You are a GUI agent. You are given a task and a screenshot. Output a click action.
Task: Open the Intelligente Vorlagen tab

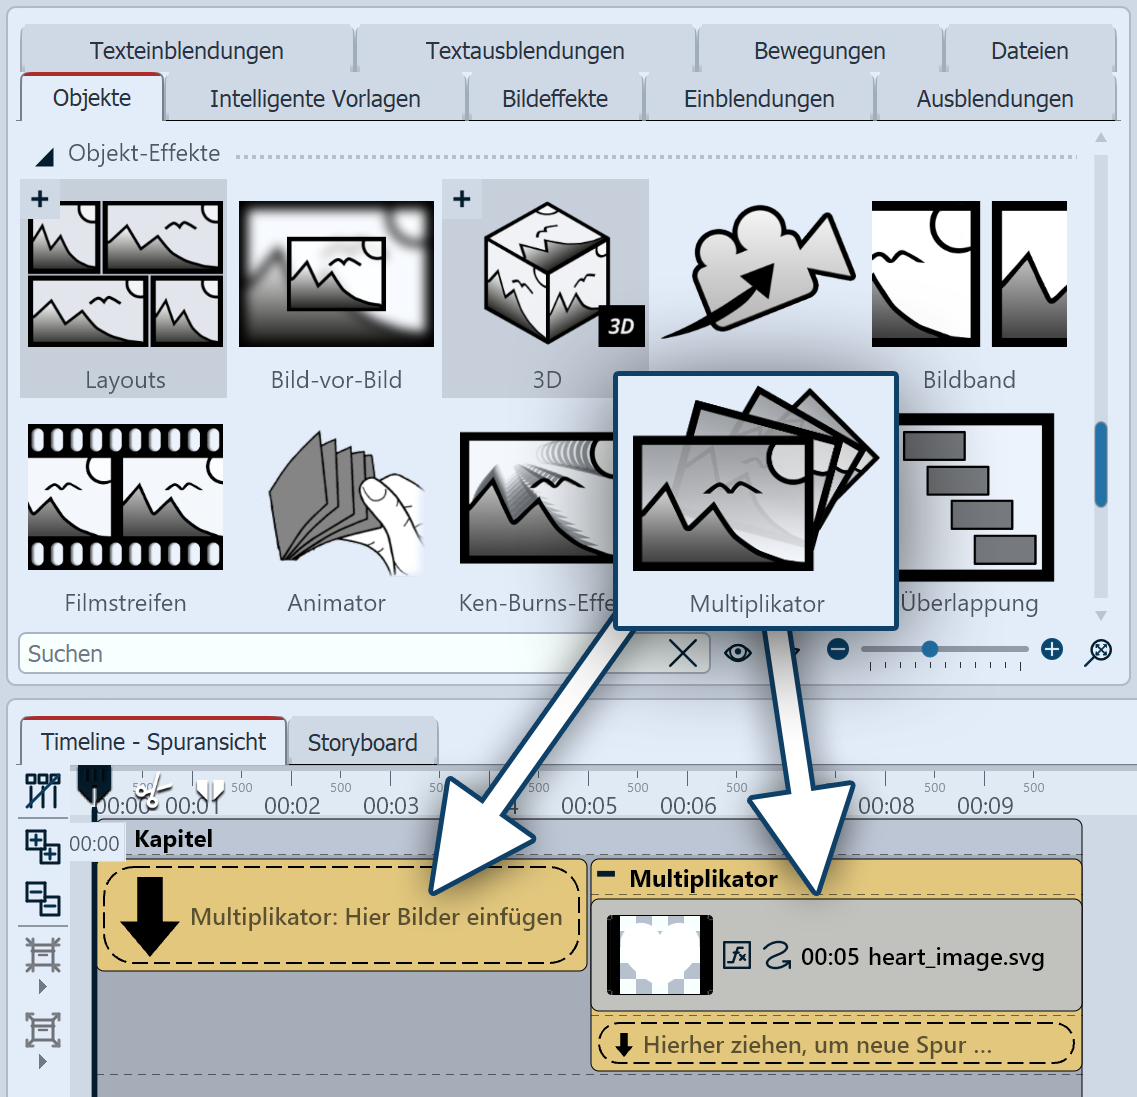click(315, 99)
